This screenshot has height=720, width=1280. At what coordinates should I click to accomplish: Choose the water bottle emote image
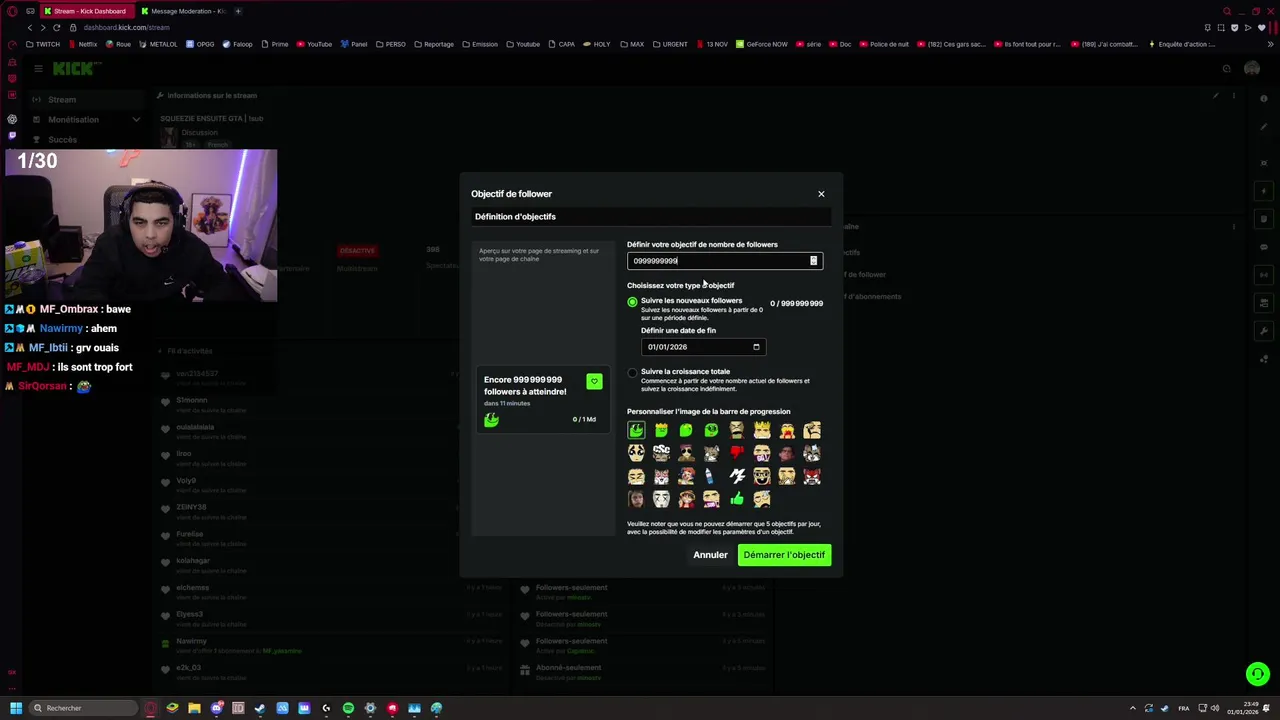(x=711, y=476)
